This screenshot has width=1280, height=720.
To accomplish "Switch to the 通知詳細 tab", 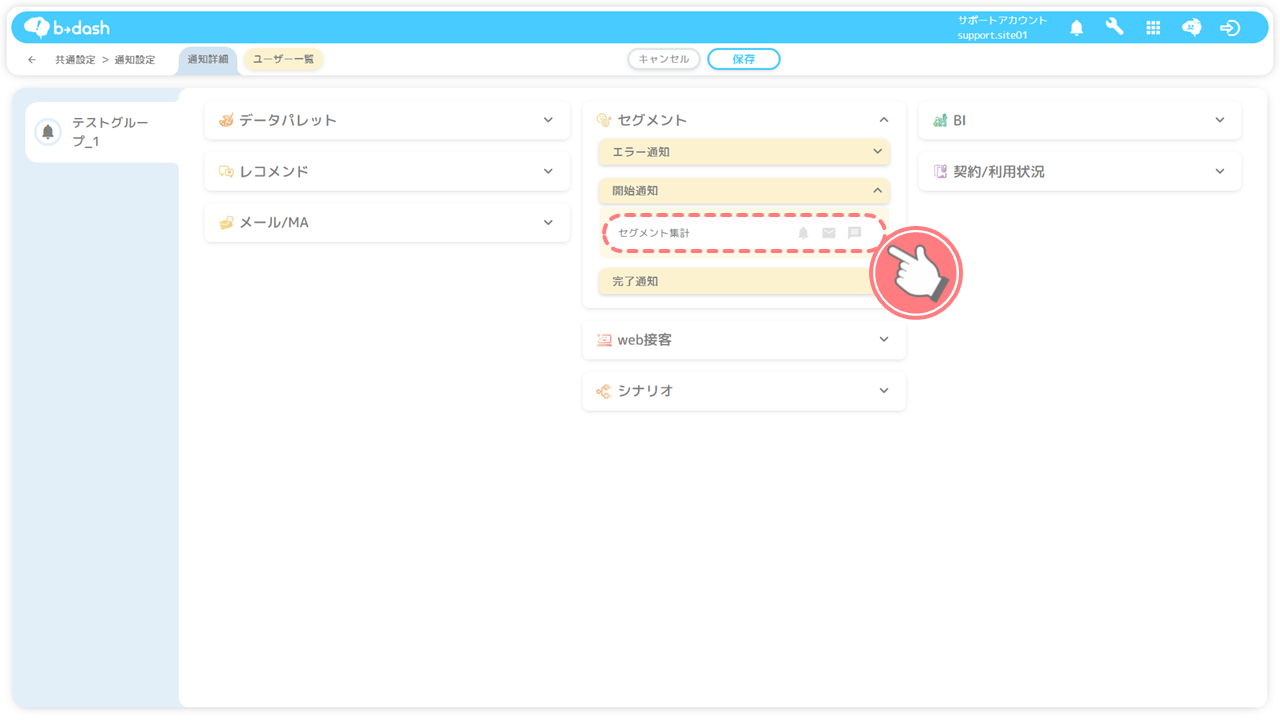I will (x=208, y=60).
